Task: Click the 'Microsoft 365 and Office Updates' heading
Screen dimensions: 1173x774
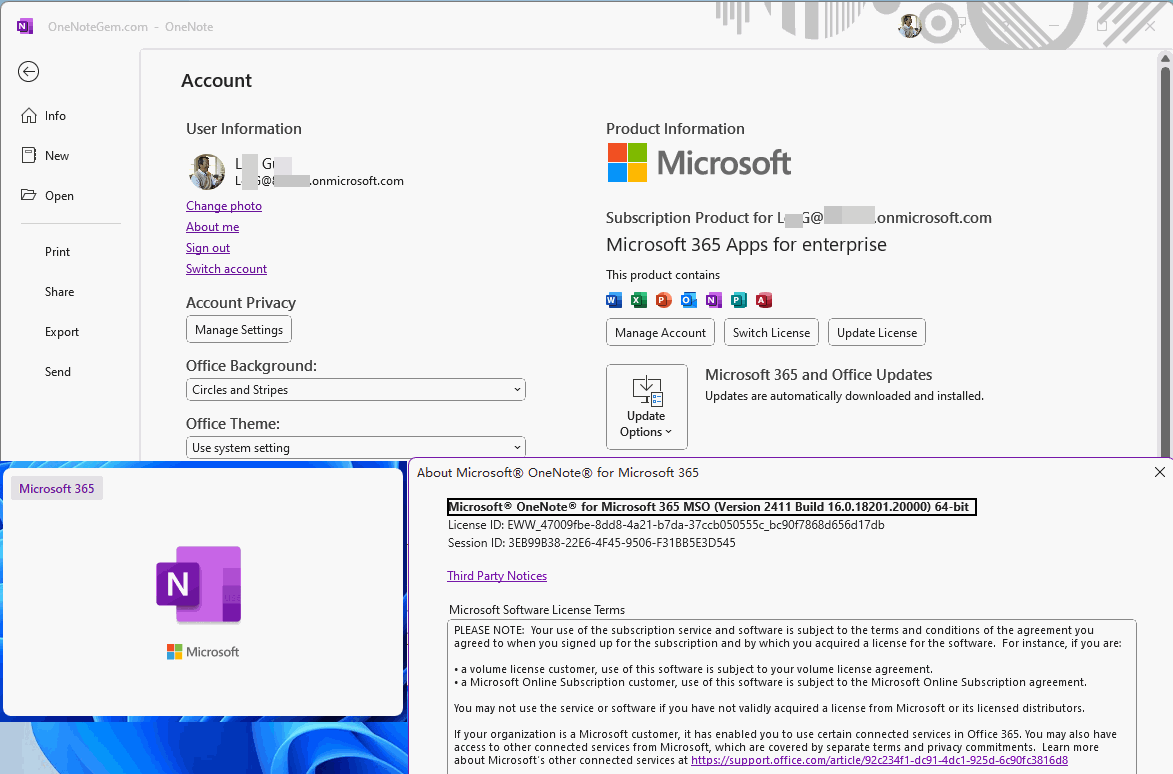Action: click(x=818, y=375)
